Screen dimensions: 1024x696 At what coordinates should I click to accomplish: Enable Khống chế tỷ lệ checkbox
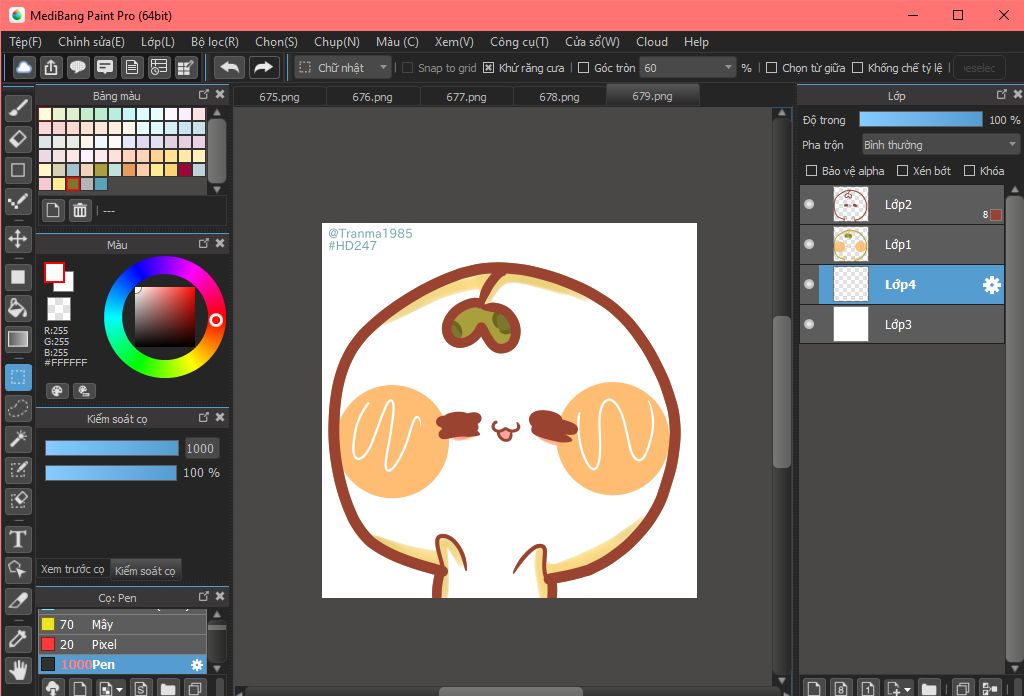point(857,68)
